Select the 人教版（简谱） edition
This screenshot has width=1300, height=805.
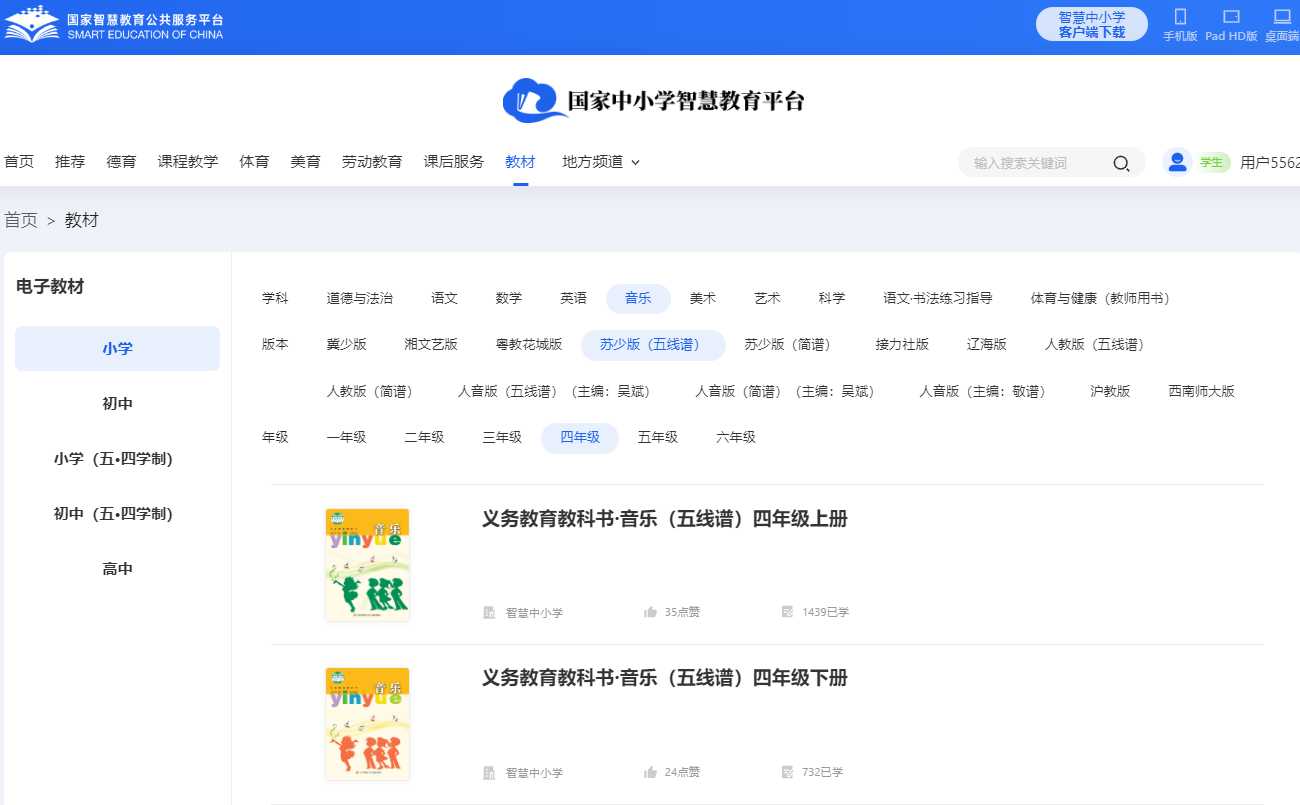pyautogui.click(x=374, y=391)
